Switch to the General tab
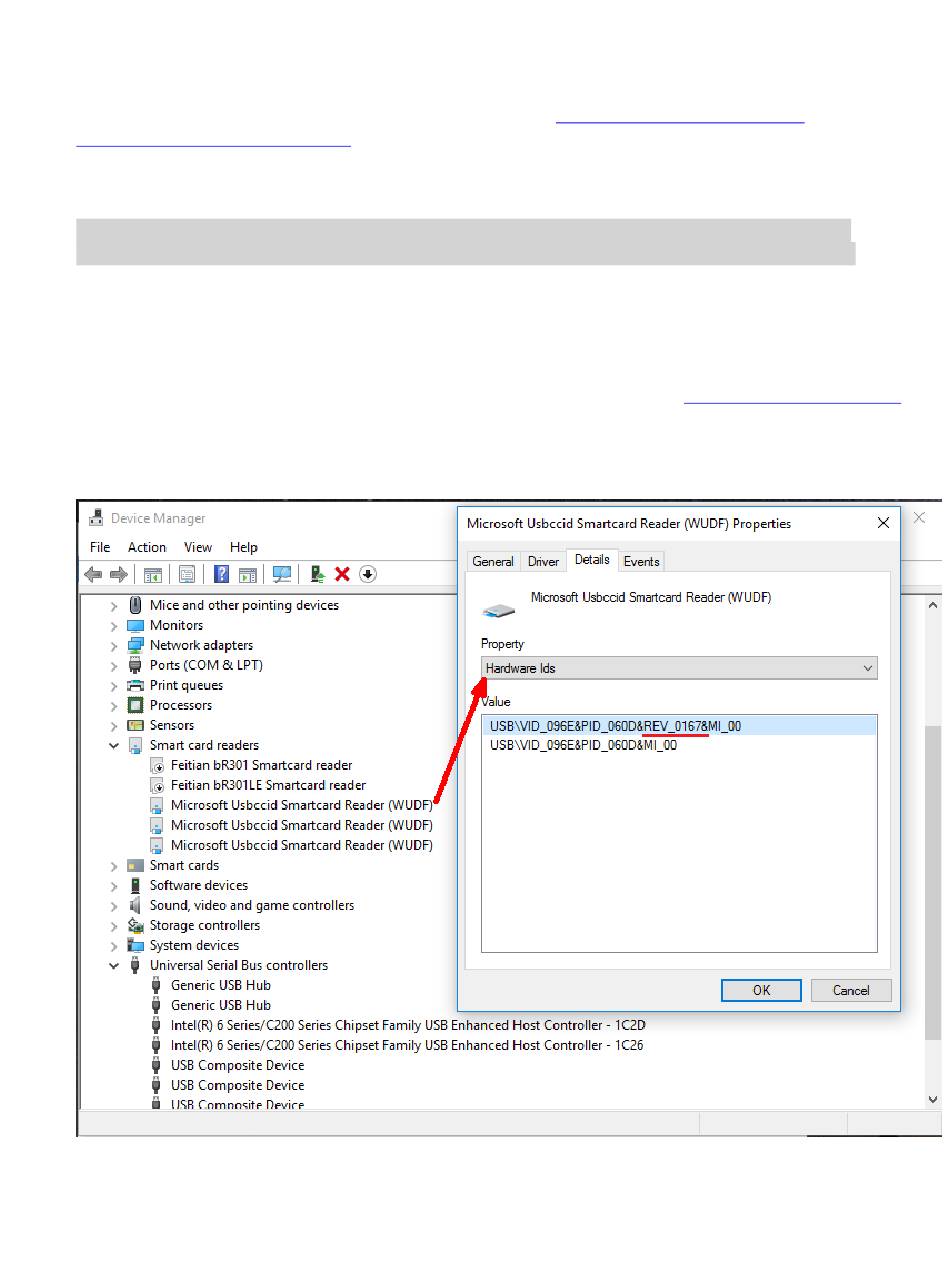Image resolution: width=950 pixels, height=1284 pixels. pyautogui.click(x=493, y=562)
